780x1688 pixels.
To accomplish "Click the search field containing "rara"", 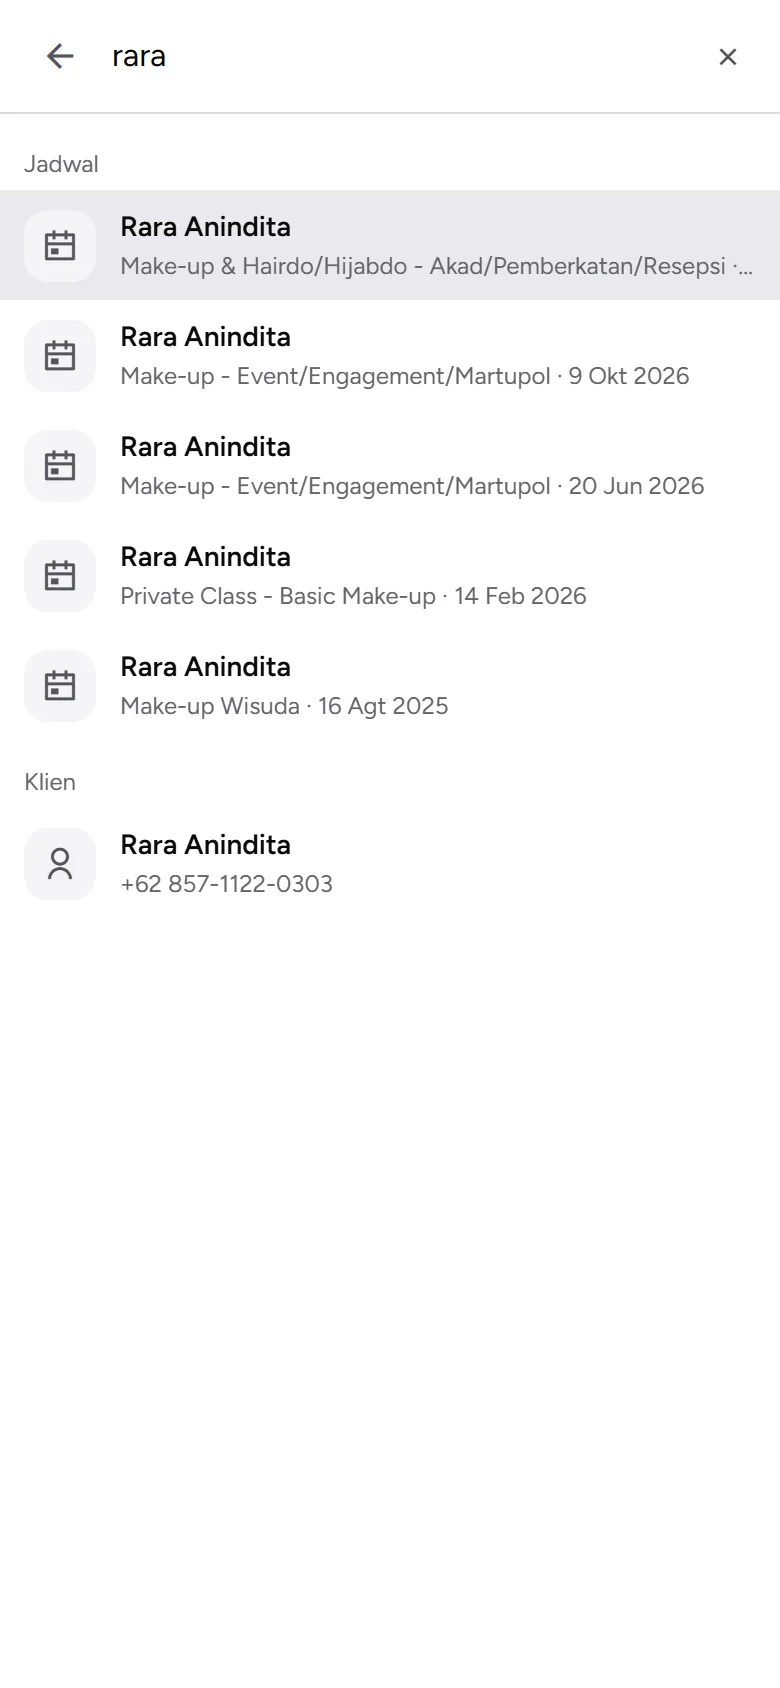I will [x=400, y=56].
